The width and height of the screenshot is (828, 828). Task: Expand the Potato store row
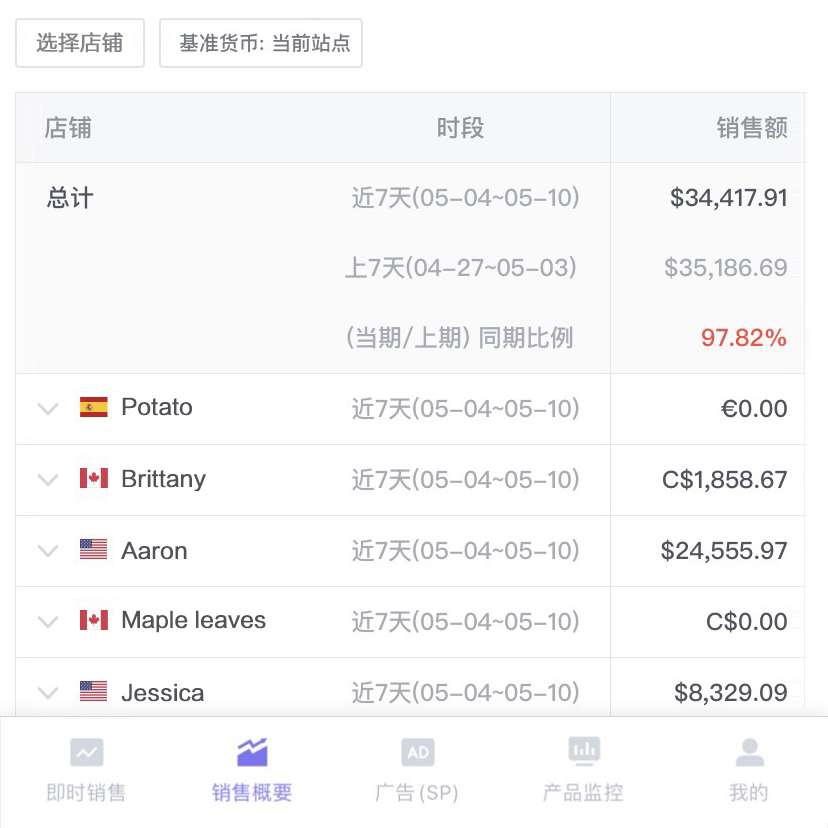pos(48,408)
